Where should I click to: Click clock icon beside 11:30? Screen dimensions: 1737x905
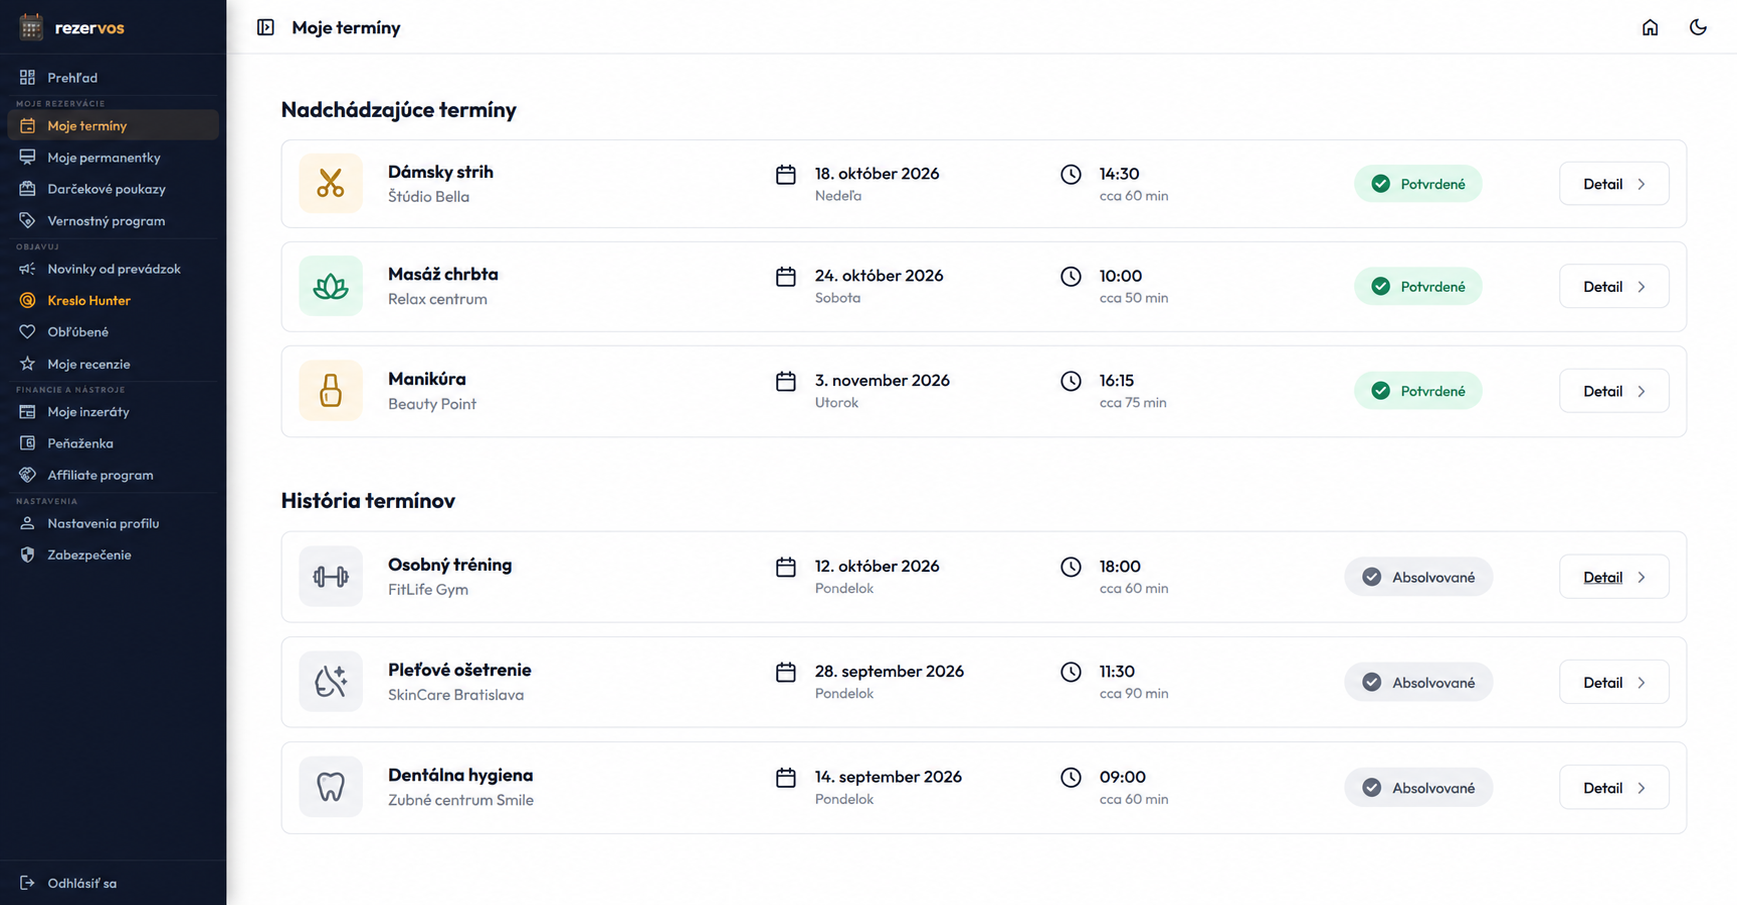[x=1071, y=672]
